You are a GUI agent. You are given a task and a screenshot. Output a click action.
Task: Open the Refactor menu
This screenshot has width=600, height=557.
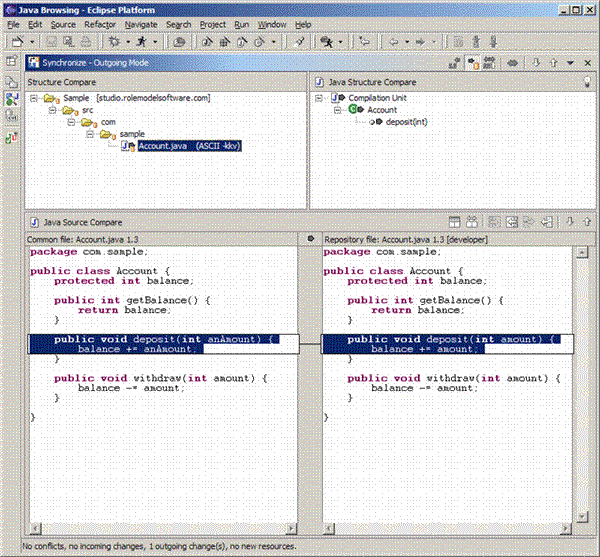tap(100, 24)
